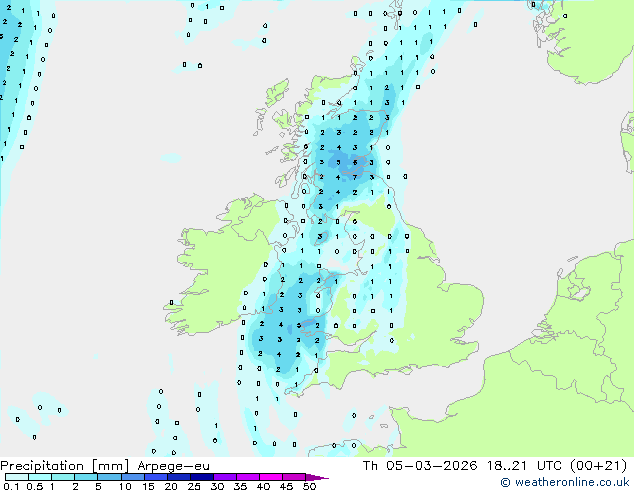Click the 25–30 mm navy legend swatch

[x=201, y=477]
